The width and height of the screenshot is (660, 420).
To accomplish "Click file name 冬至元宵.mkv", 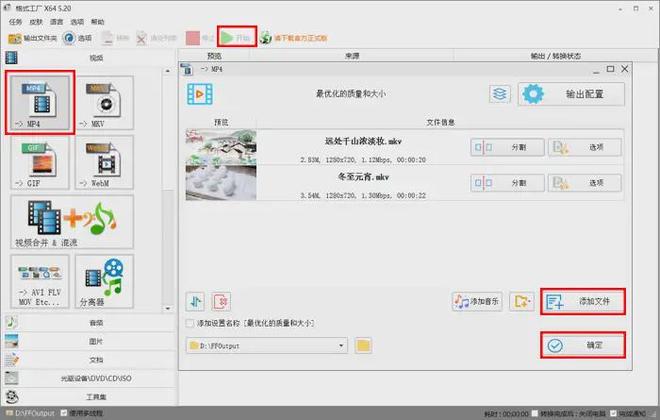I will click(363, 177).
